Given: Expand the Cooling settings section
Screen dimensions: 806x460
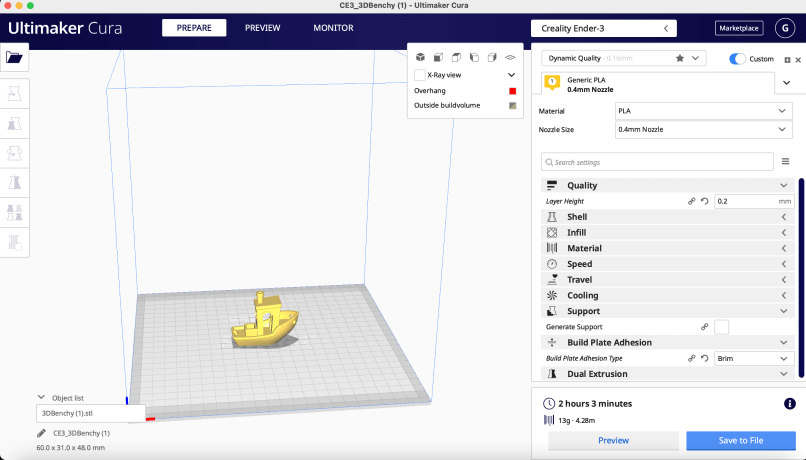Looking at the screenshot, I should point(668,296).
